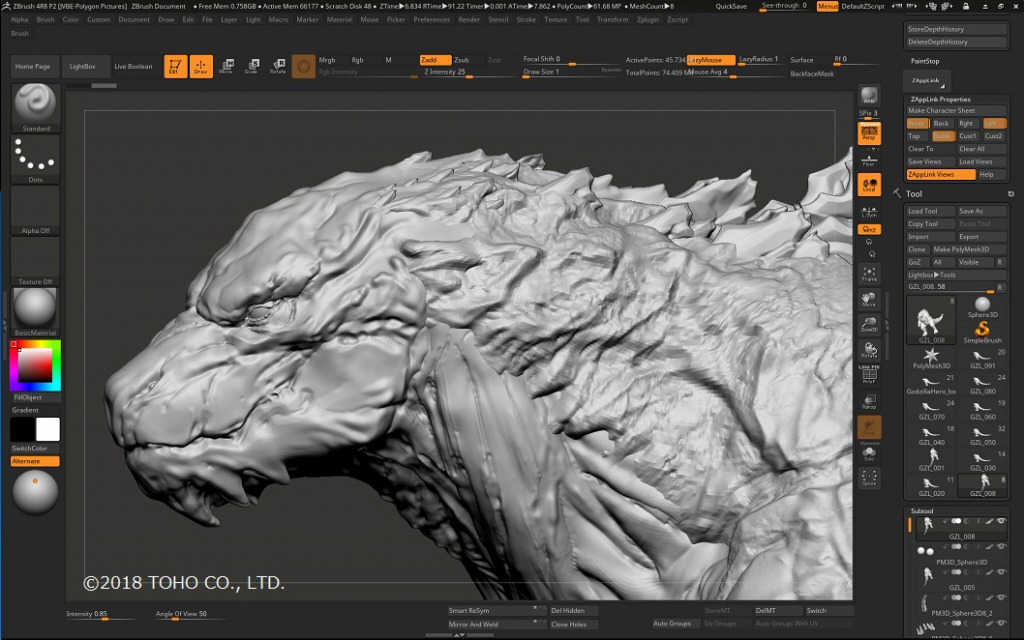
Task: Click the QuickSave button
Action: coord(731,7)
